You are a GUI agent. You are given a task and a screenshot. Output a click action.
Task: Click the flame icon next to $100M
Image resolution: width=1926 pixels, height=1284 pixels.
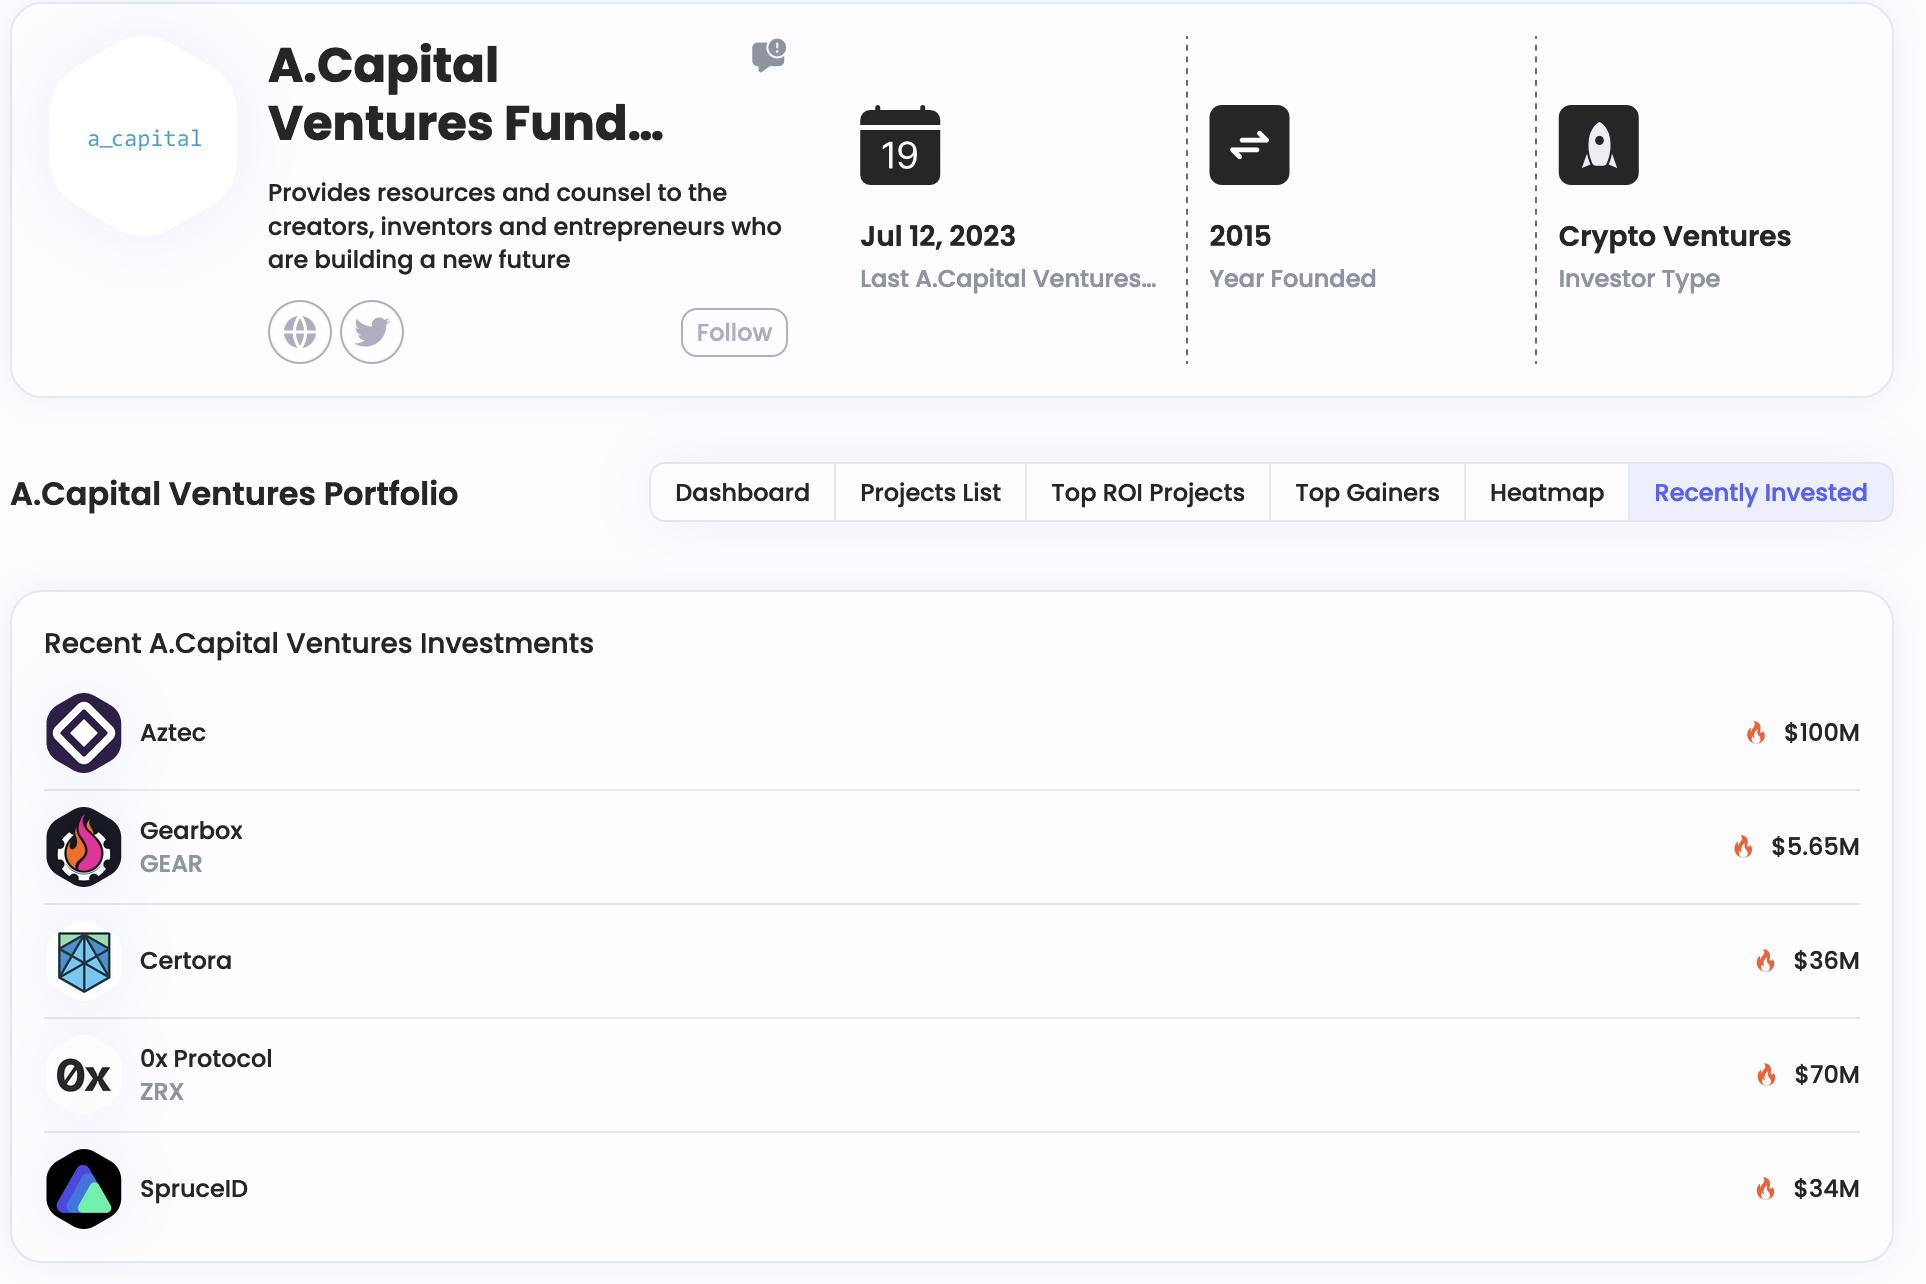[x=1756, y=733]
